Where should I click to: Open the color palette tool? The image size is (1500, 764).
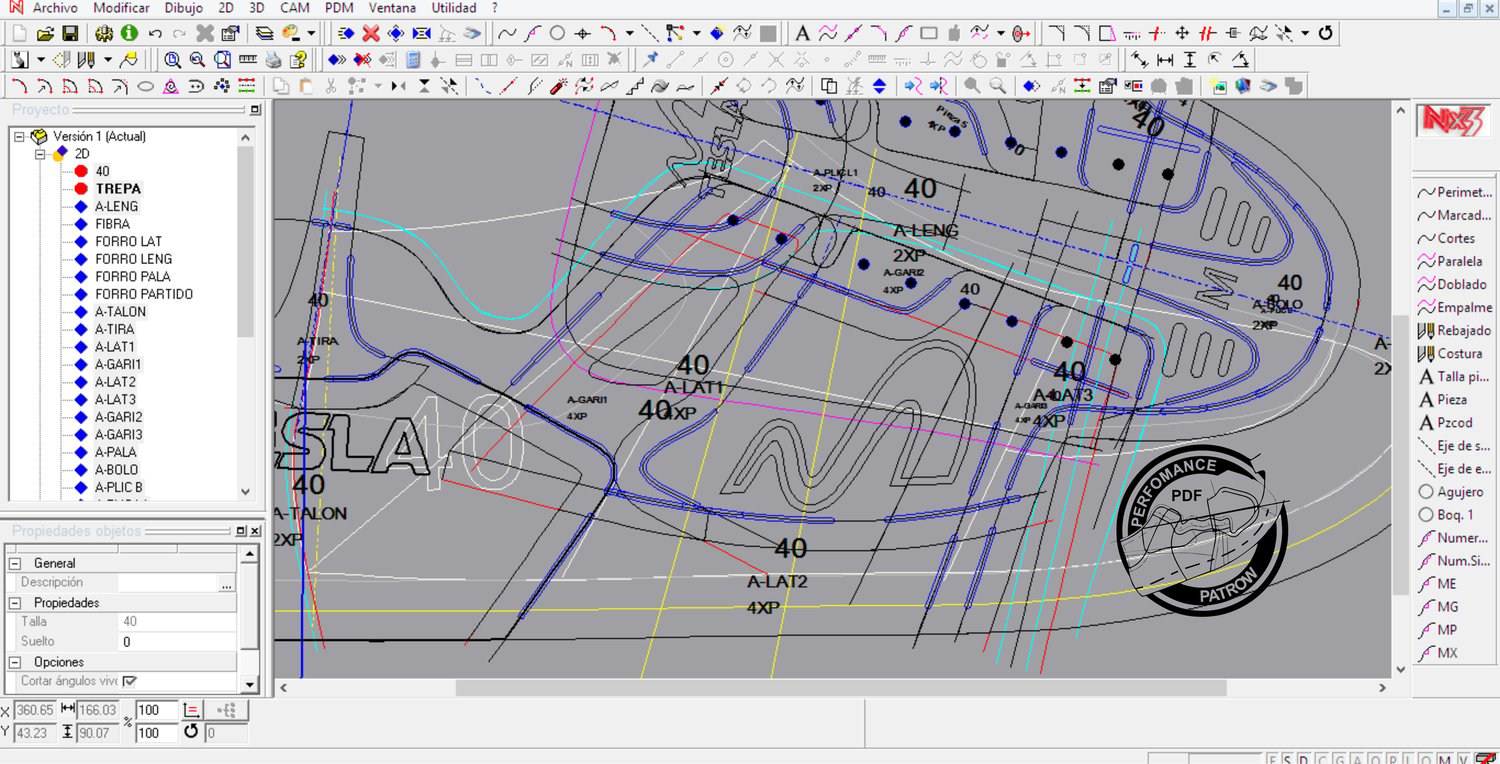coord(292,33)
